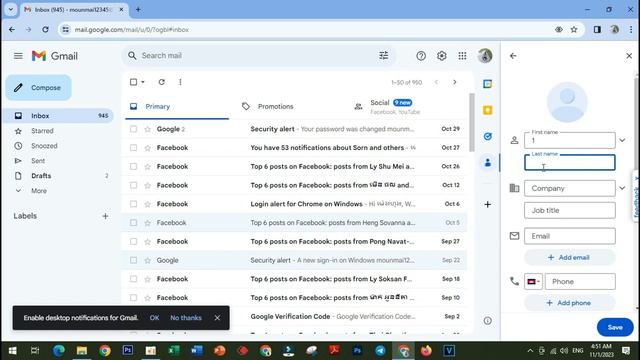The width and height of the screenshot is (640, 360).
Task: Open Google Calendar side panel icon
Action: 487,84
